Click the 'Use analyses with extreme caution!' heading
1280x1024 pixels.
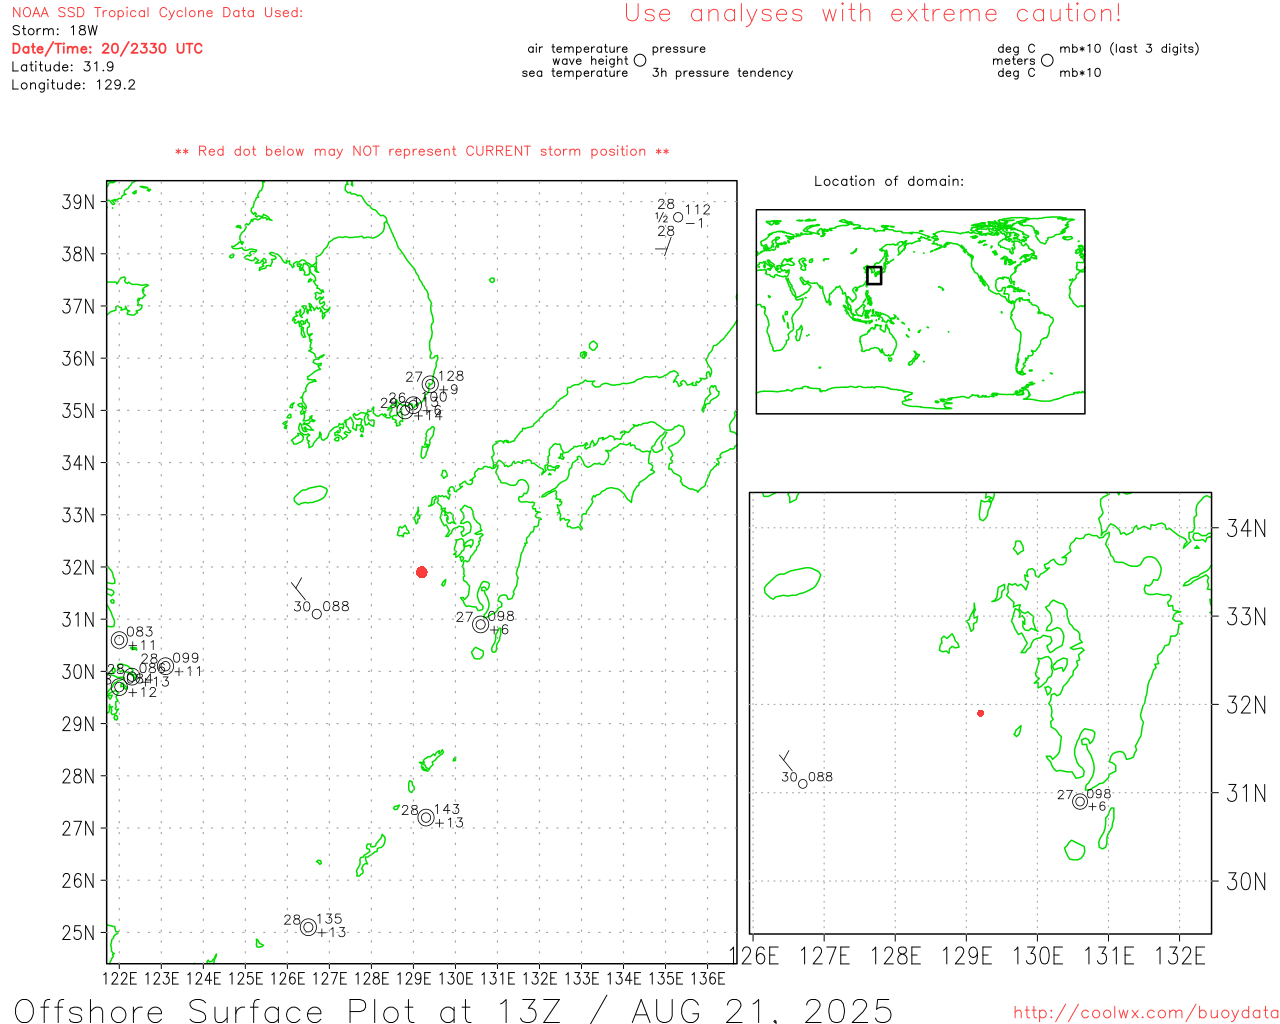click(x=873, y=13)
